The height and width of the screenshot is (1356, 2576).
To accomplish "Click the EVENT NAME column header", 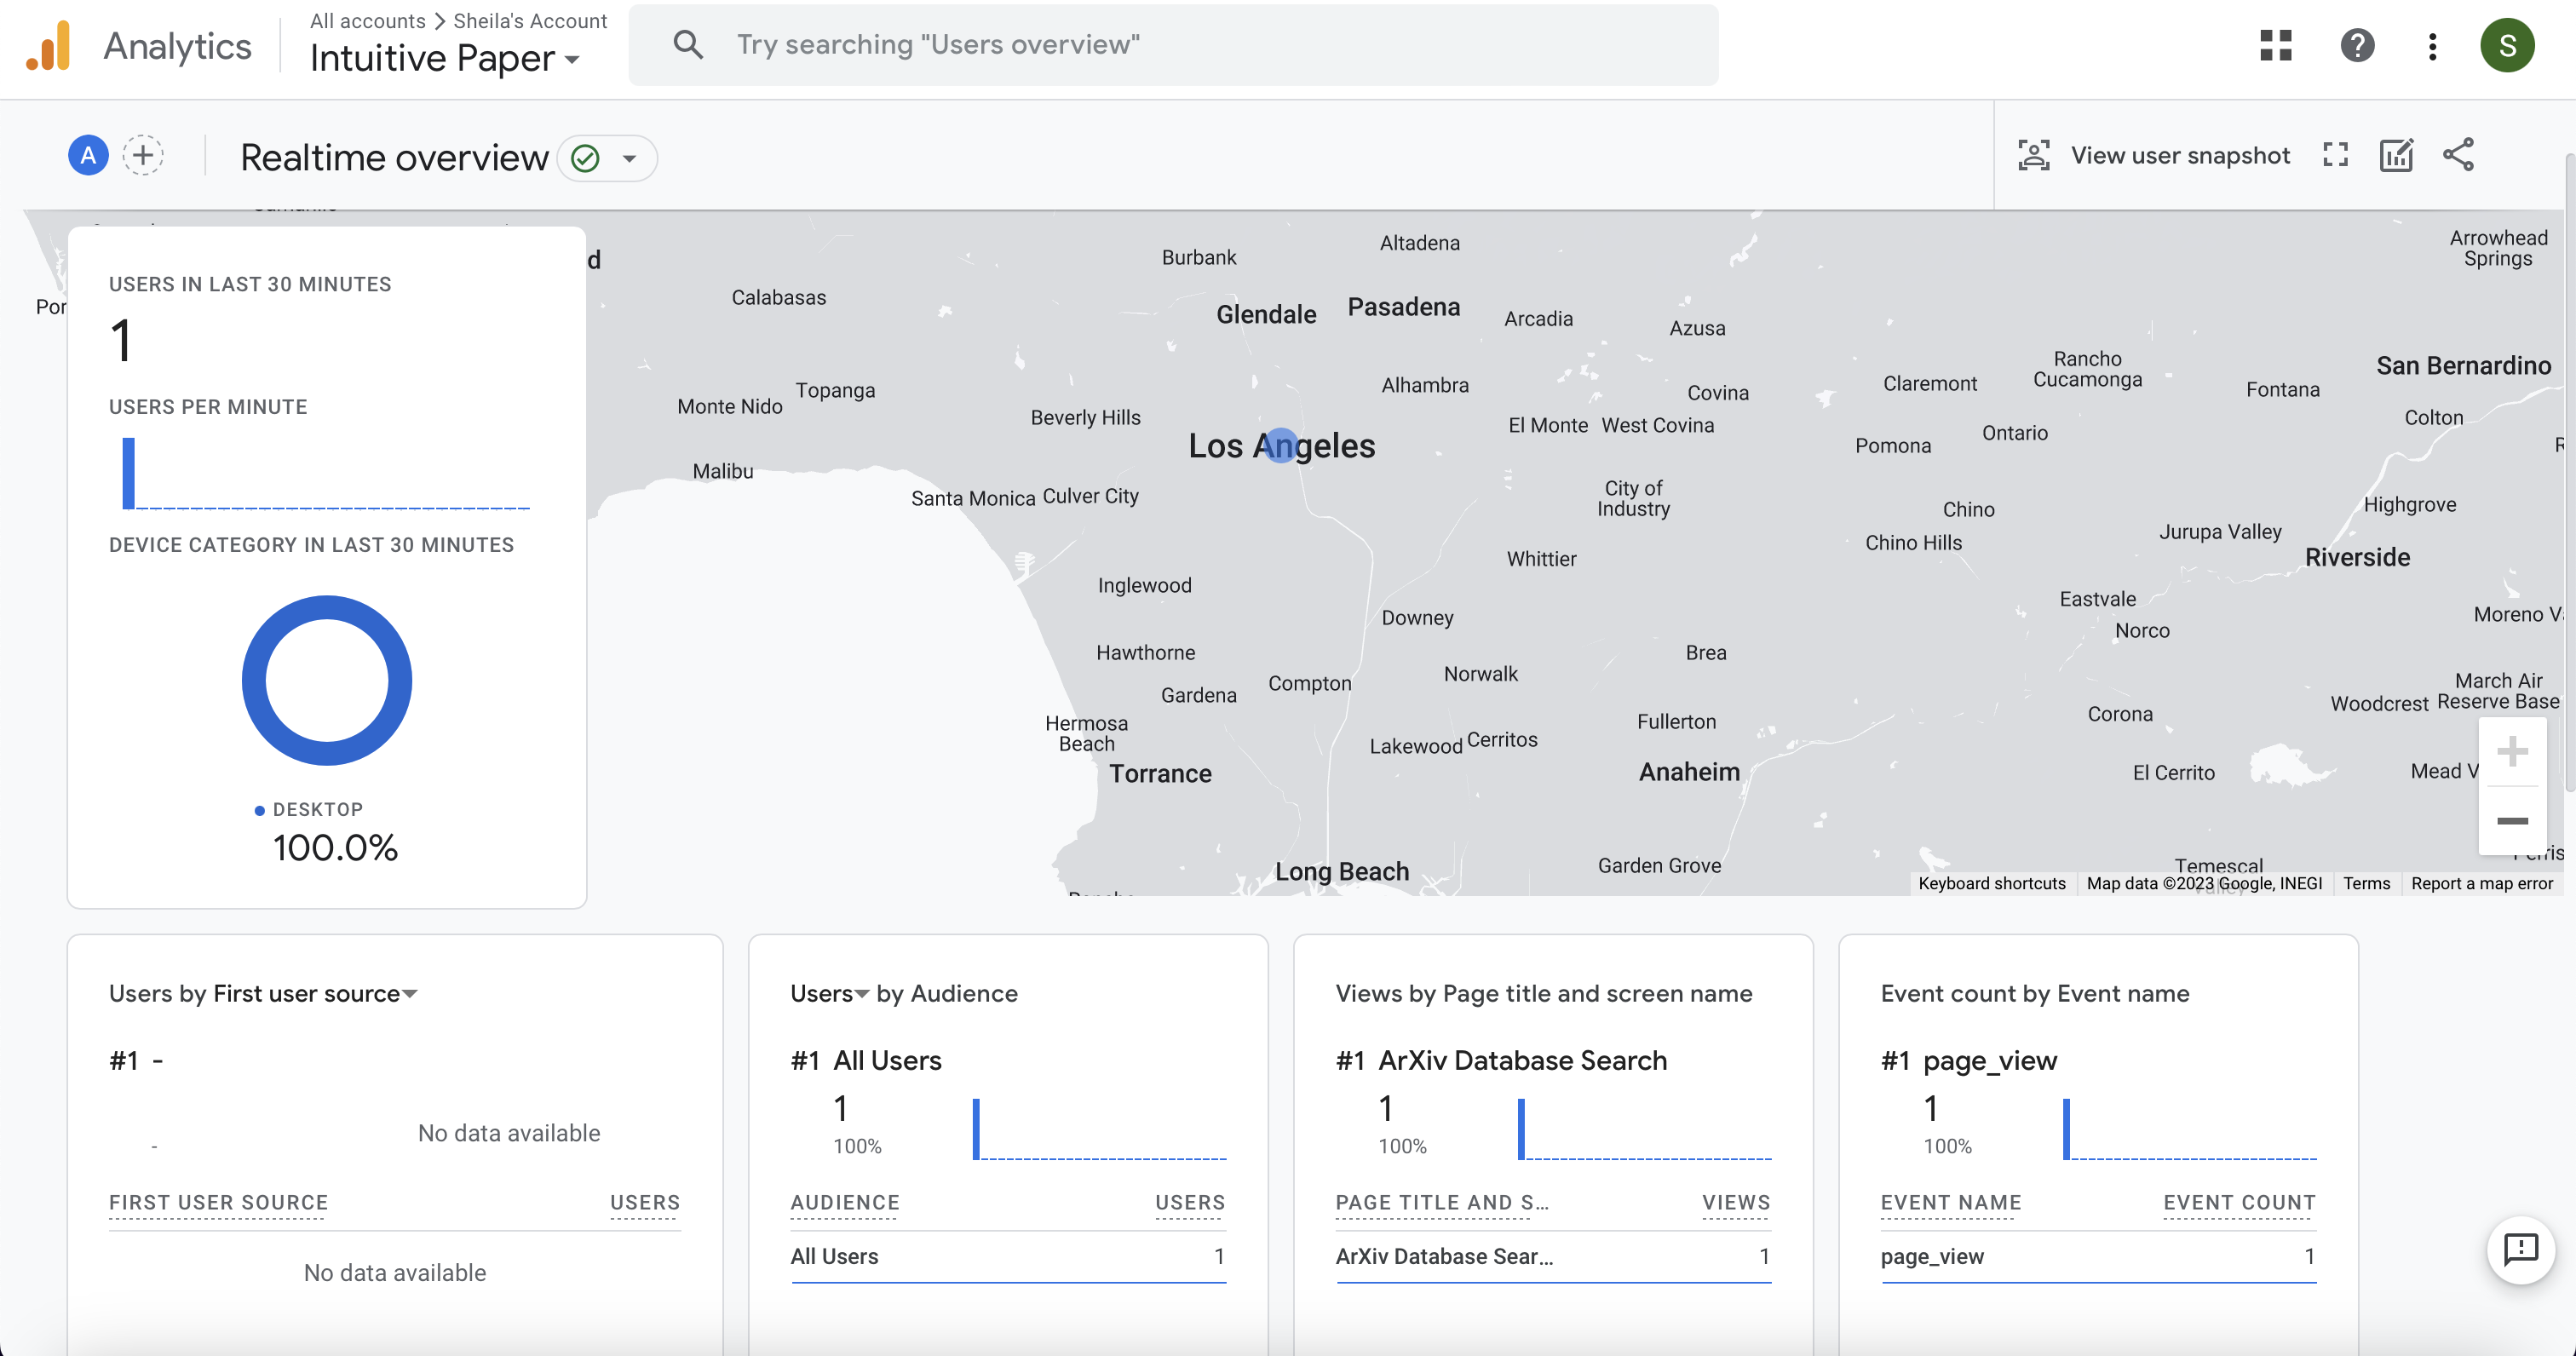I will tap(1951, 1202).
